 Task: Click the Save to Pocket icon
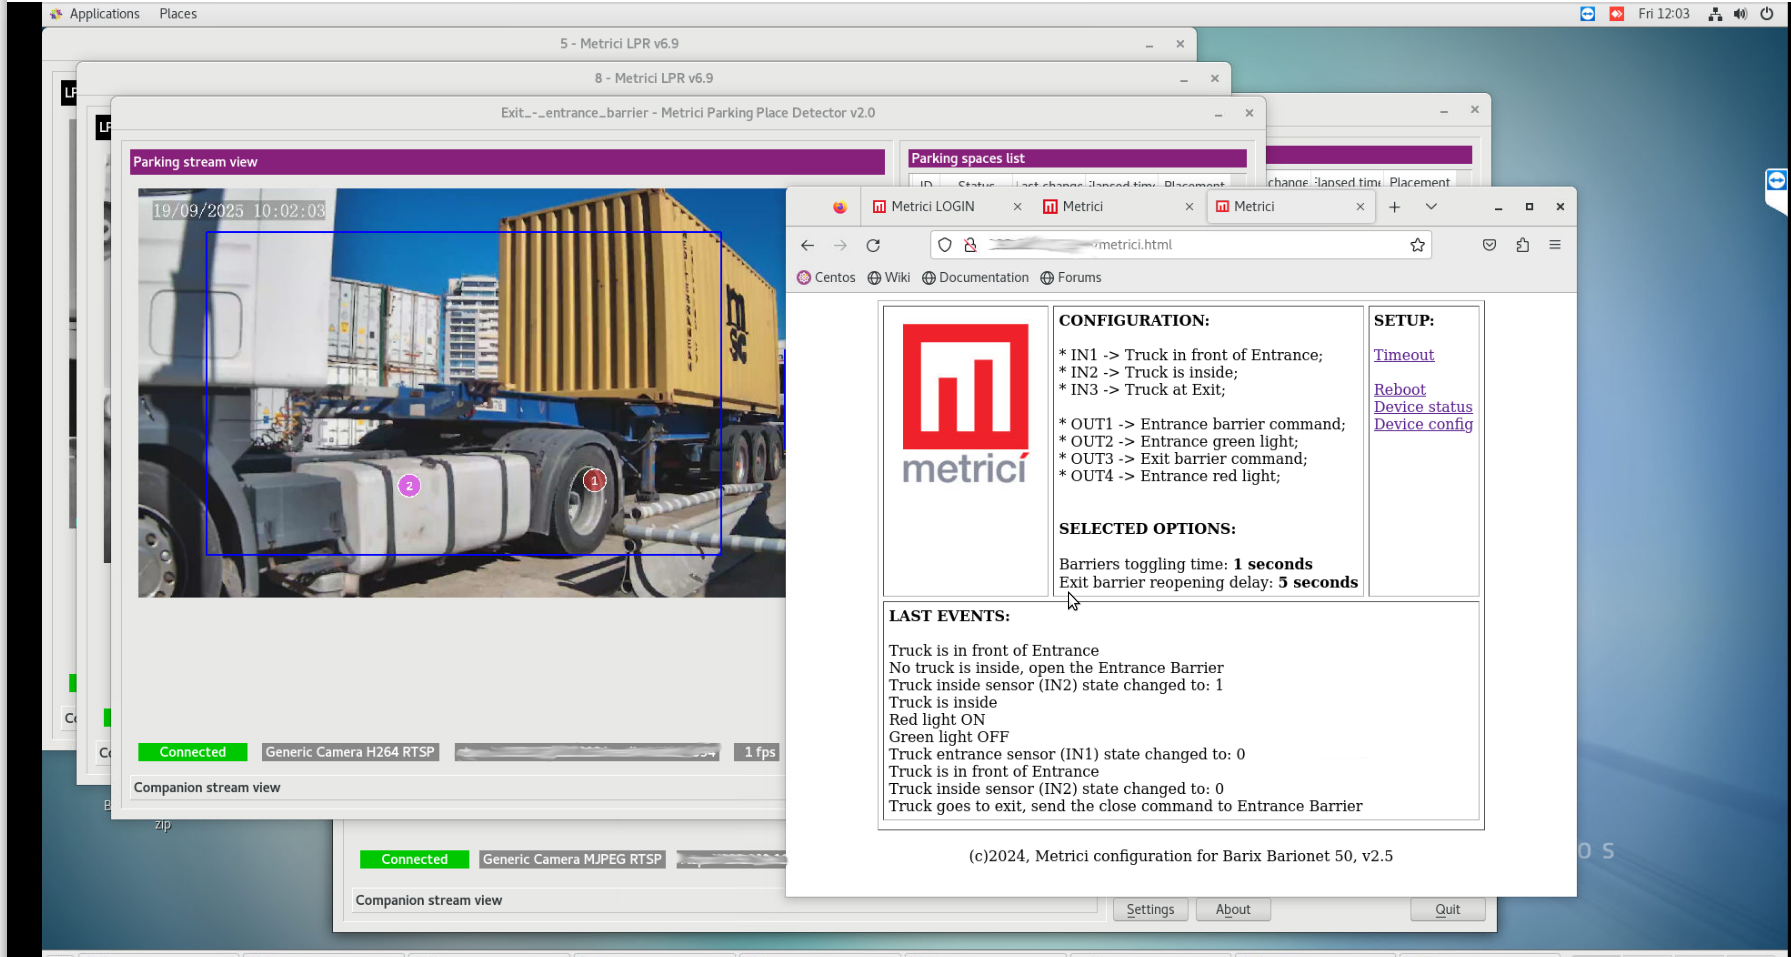(x=1489, y=245)
